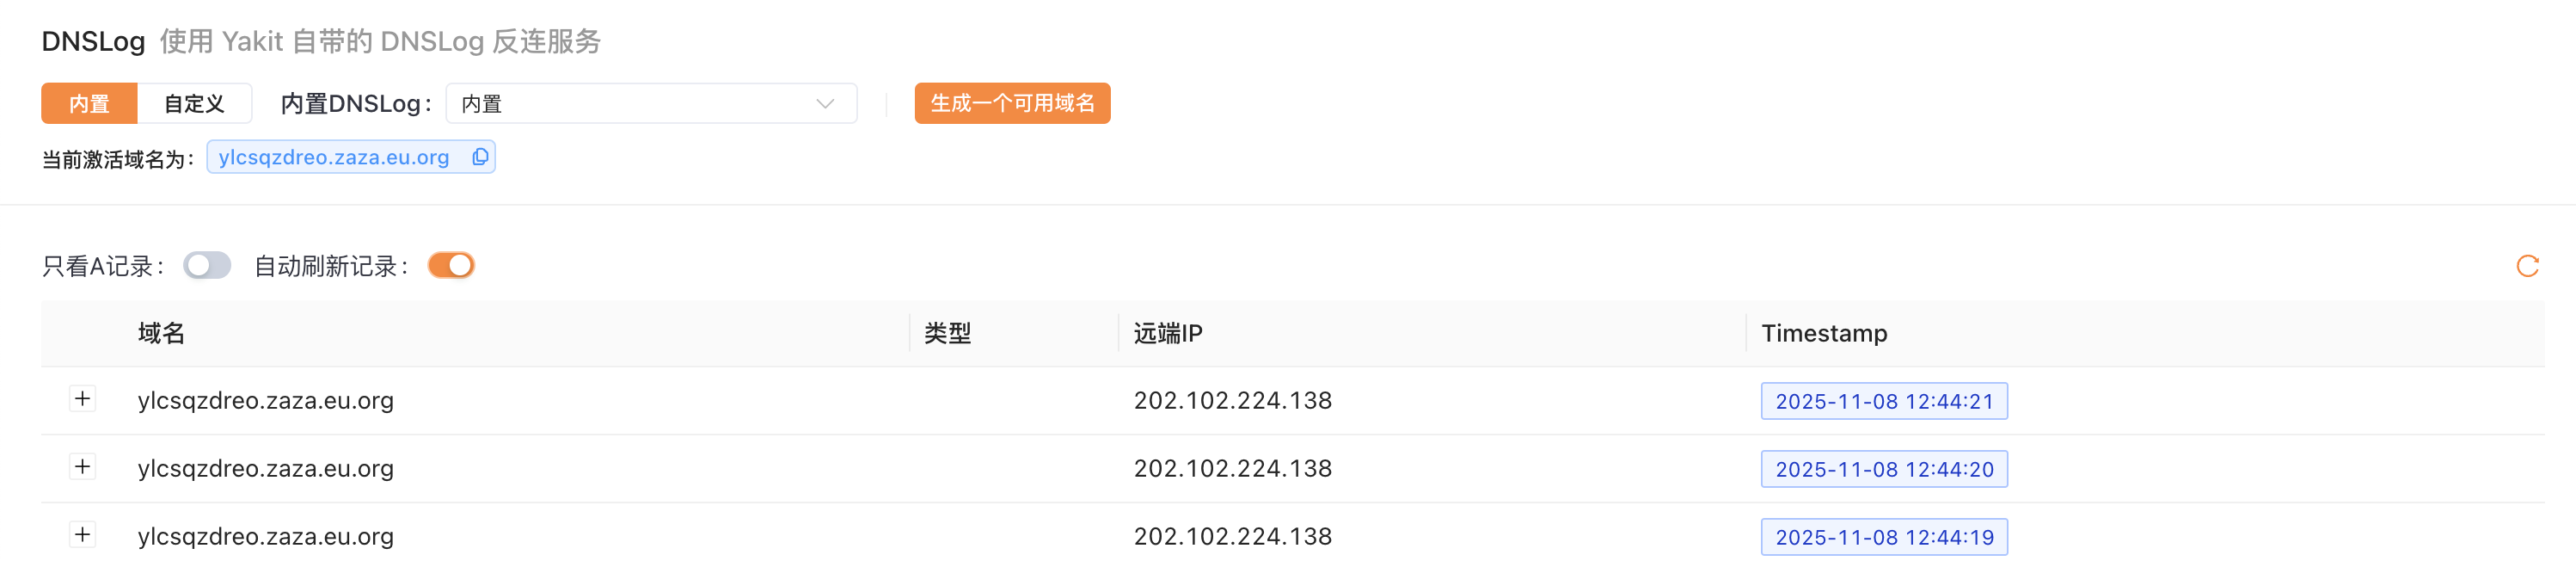Screen dimensions: 2576x561
Task: Expand the 12:44:21 record row
Action: pyautogui.click(x=82, y=399)
